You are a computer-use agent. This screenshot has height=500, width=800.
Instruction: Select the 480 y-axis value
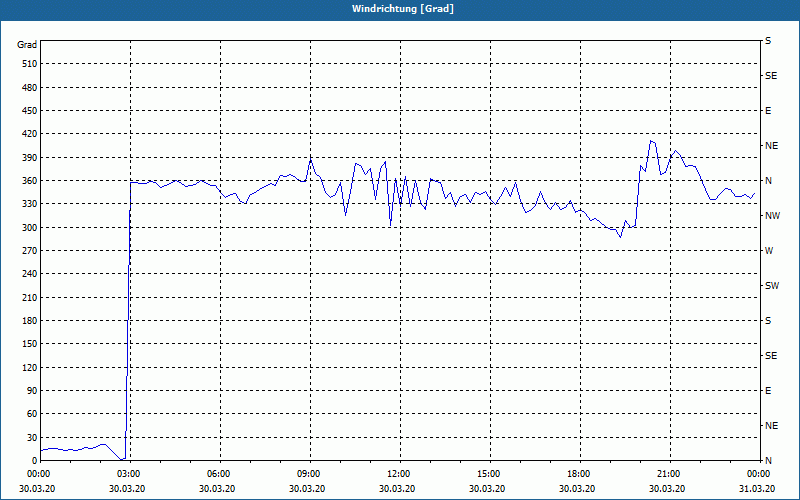point(29,88)
